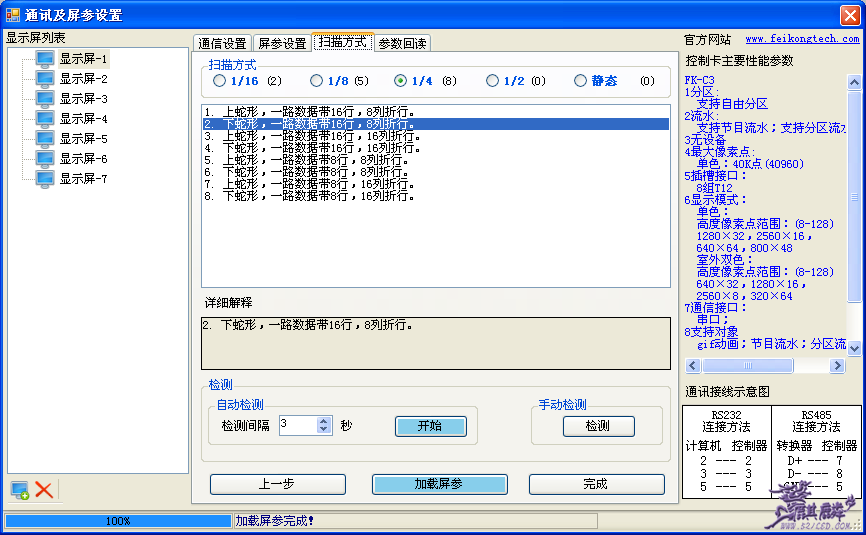
Task: Select 显示屏-2 in the screen list
Action: point(82,79)
